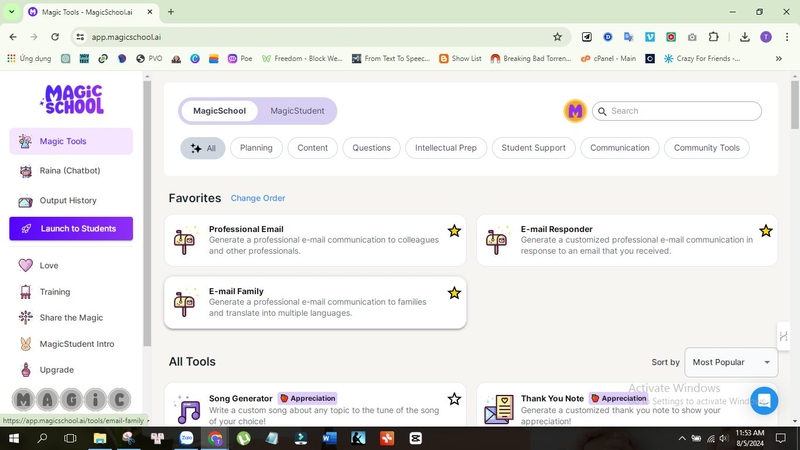Select the Planning filter chip
The image size is (800, 450).
click(256, 148)
